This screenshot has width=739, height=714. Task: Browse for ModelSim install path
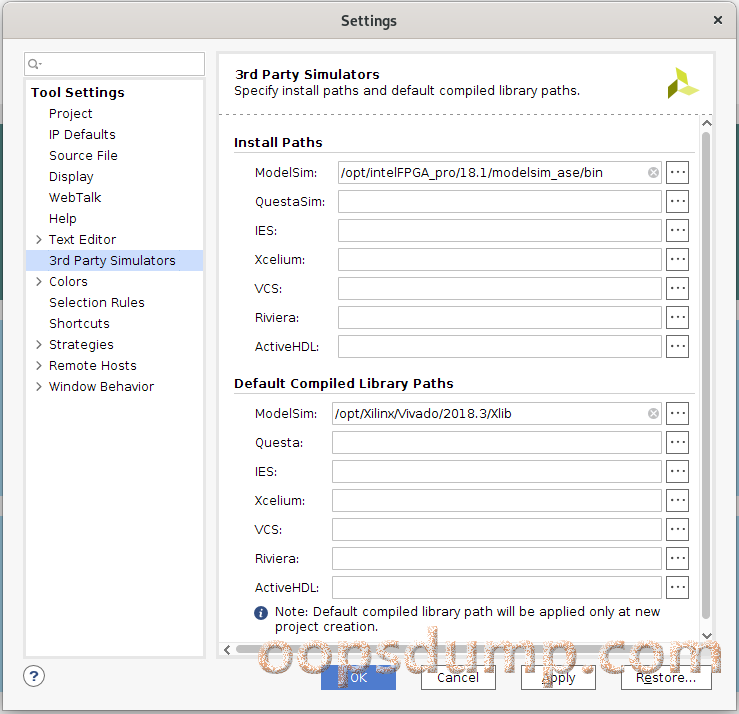677,172
